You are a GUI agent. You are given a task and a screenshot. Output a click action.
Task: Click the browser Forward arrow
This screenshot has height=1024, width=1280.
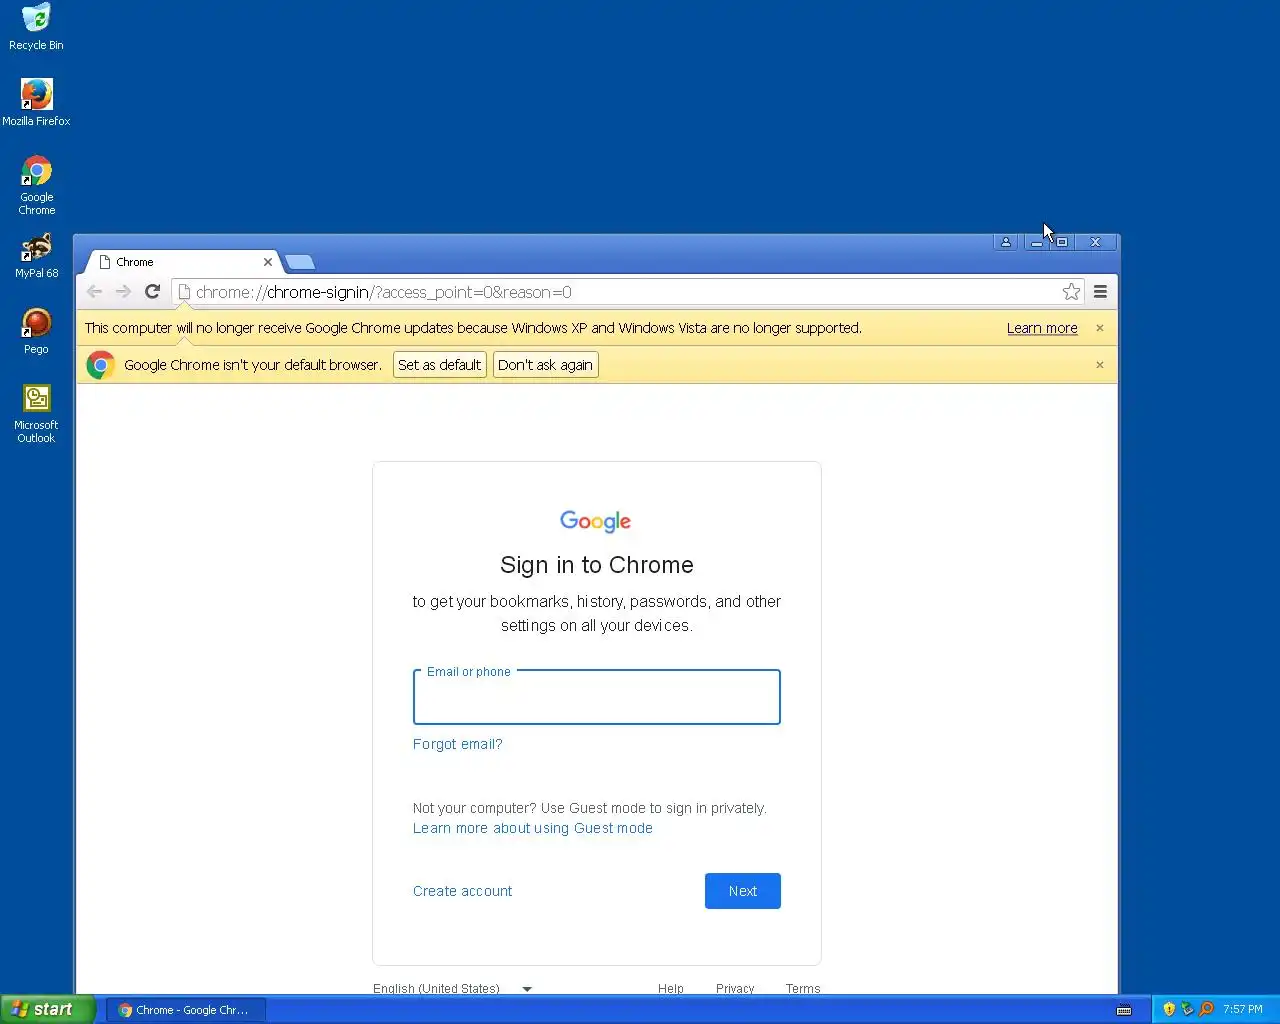[123, 292]
